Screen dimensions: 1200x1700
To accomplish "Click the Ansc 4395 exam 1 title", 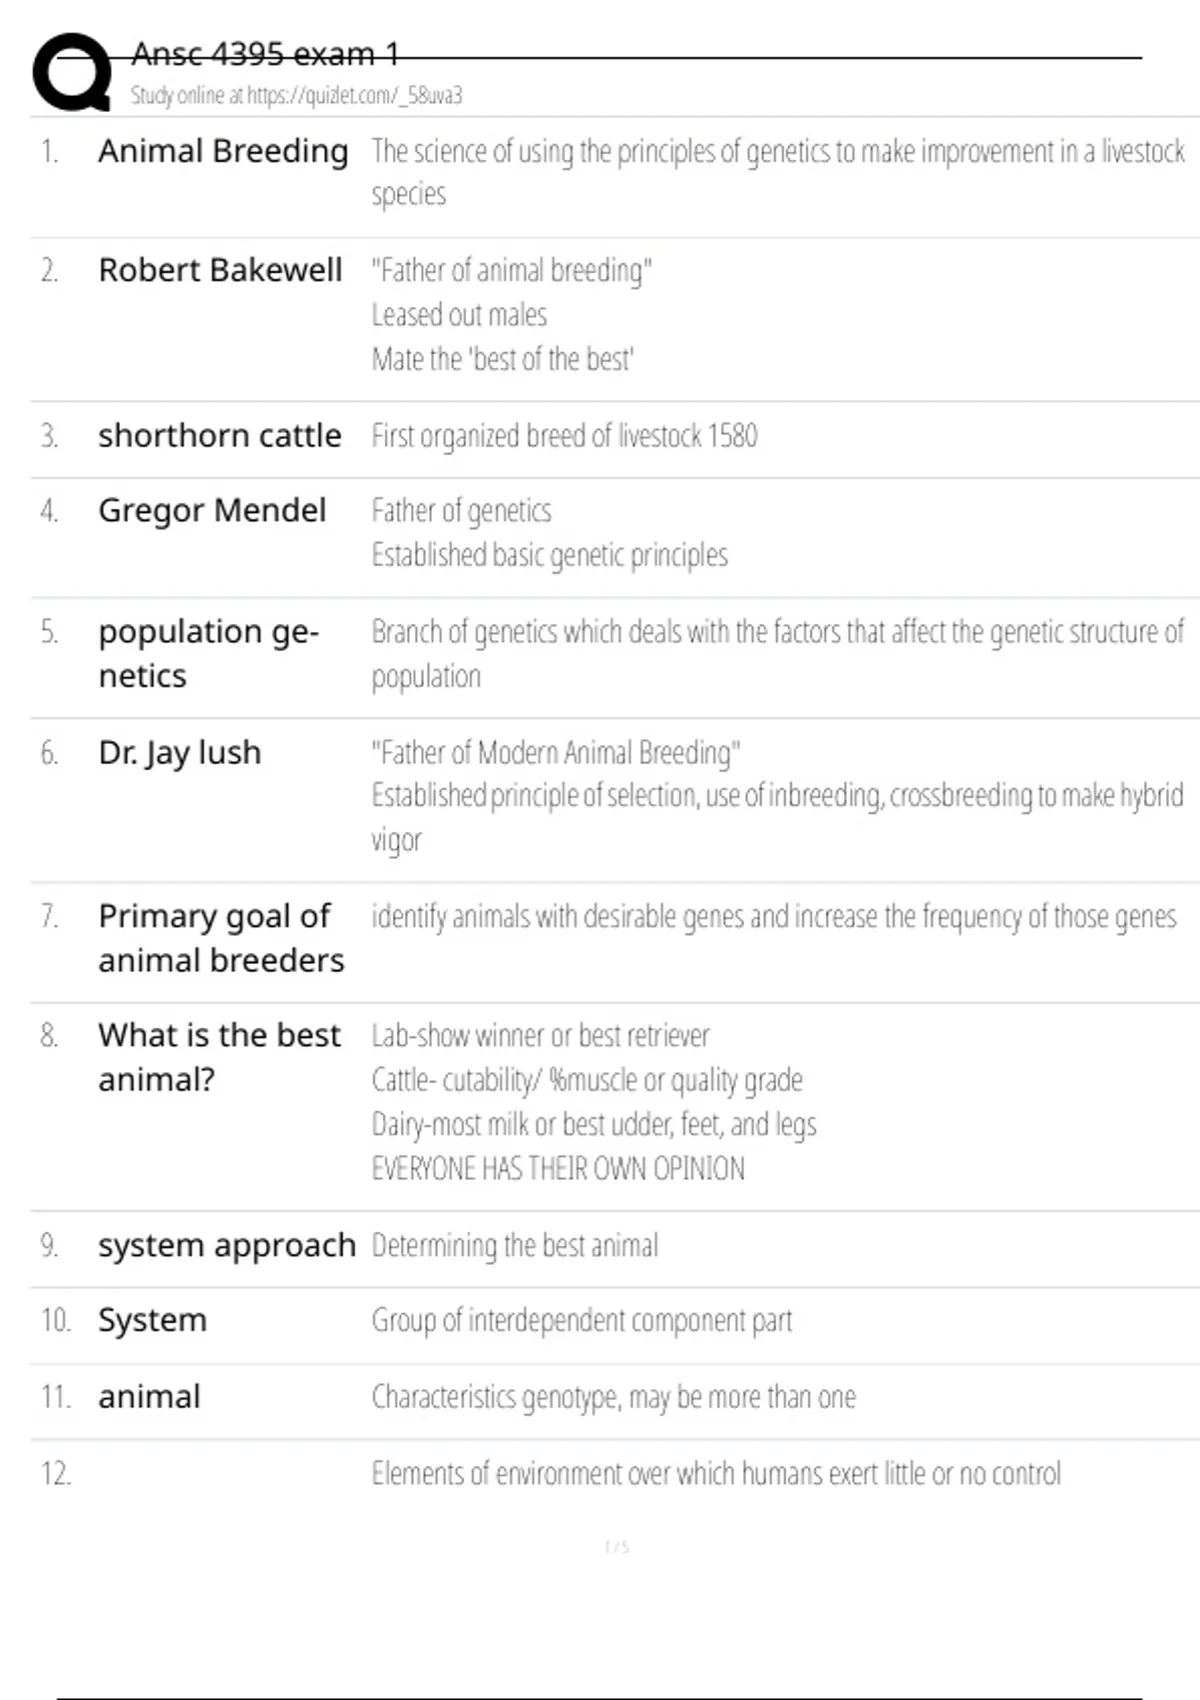I will [265, 54].
